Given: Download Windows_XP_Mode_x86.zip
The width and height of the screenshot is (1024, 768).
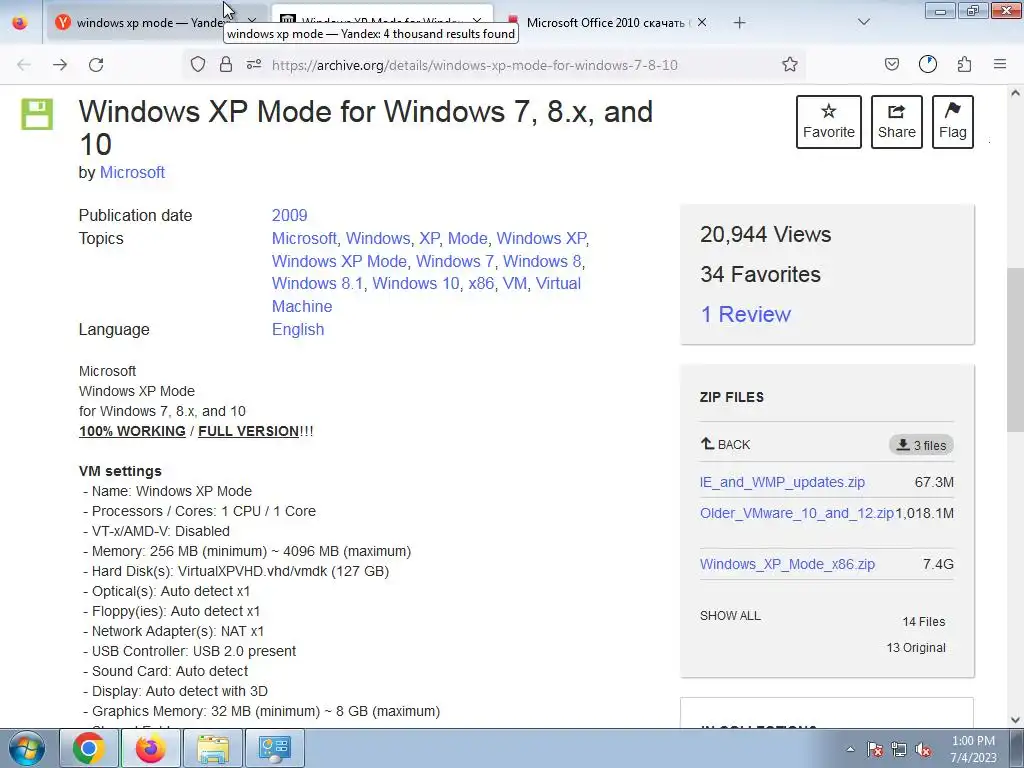Looking at the screenshot, I should [787, 564].
